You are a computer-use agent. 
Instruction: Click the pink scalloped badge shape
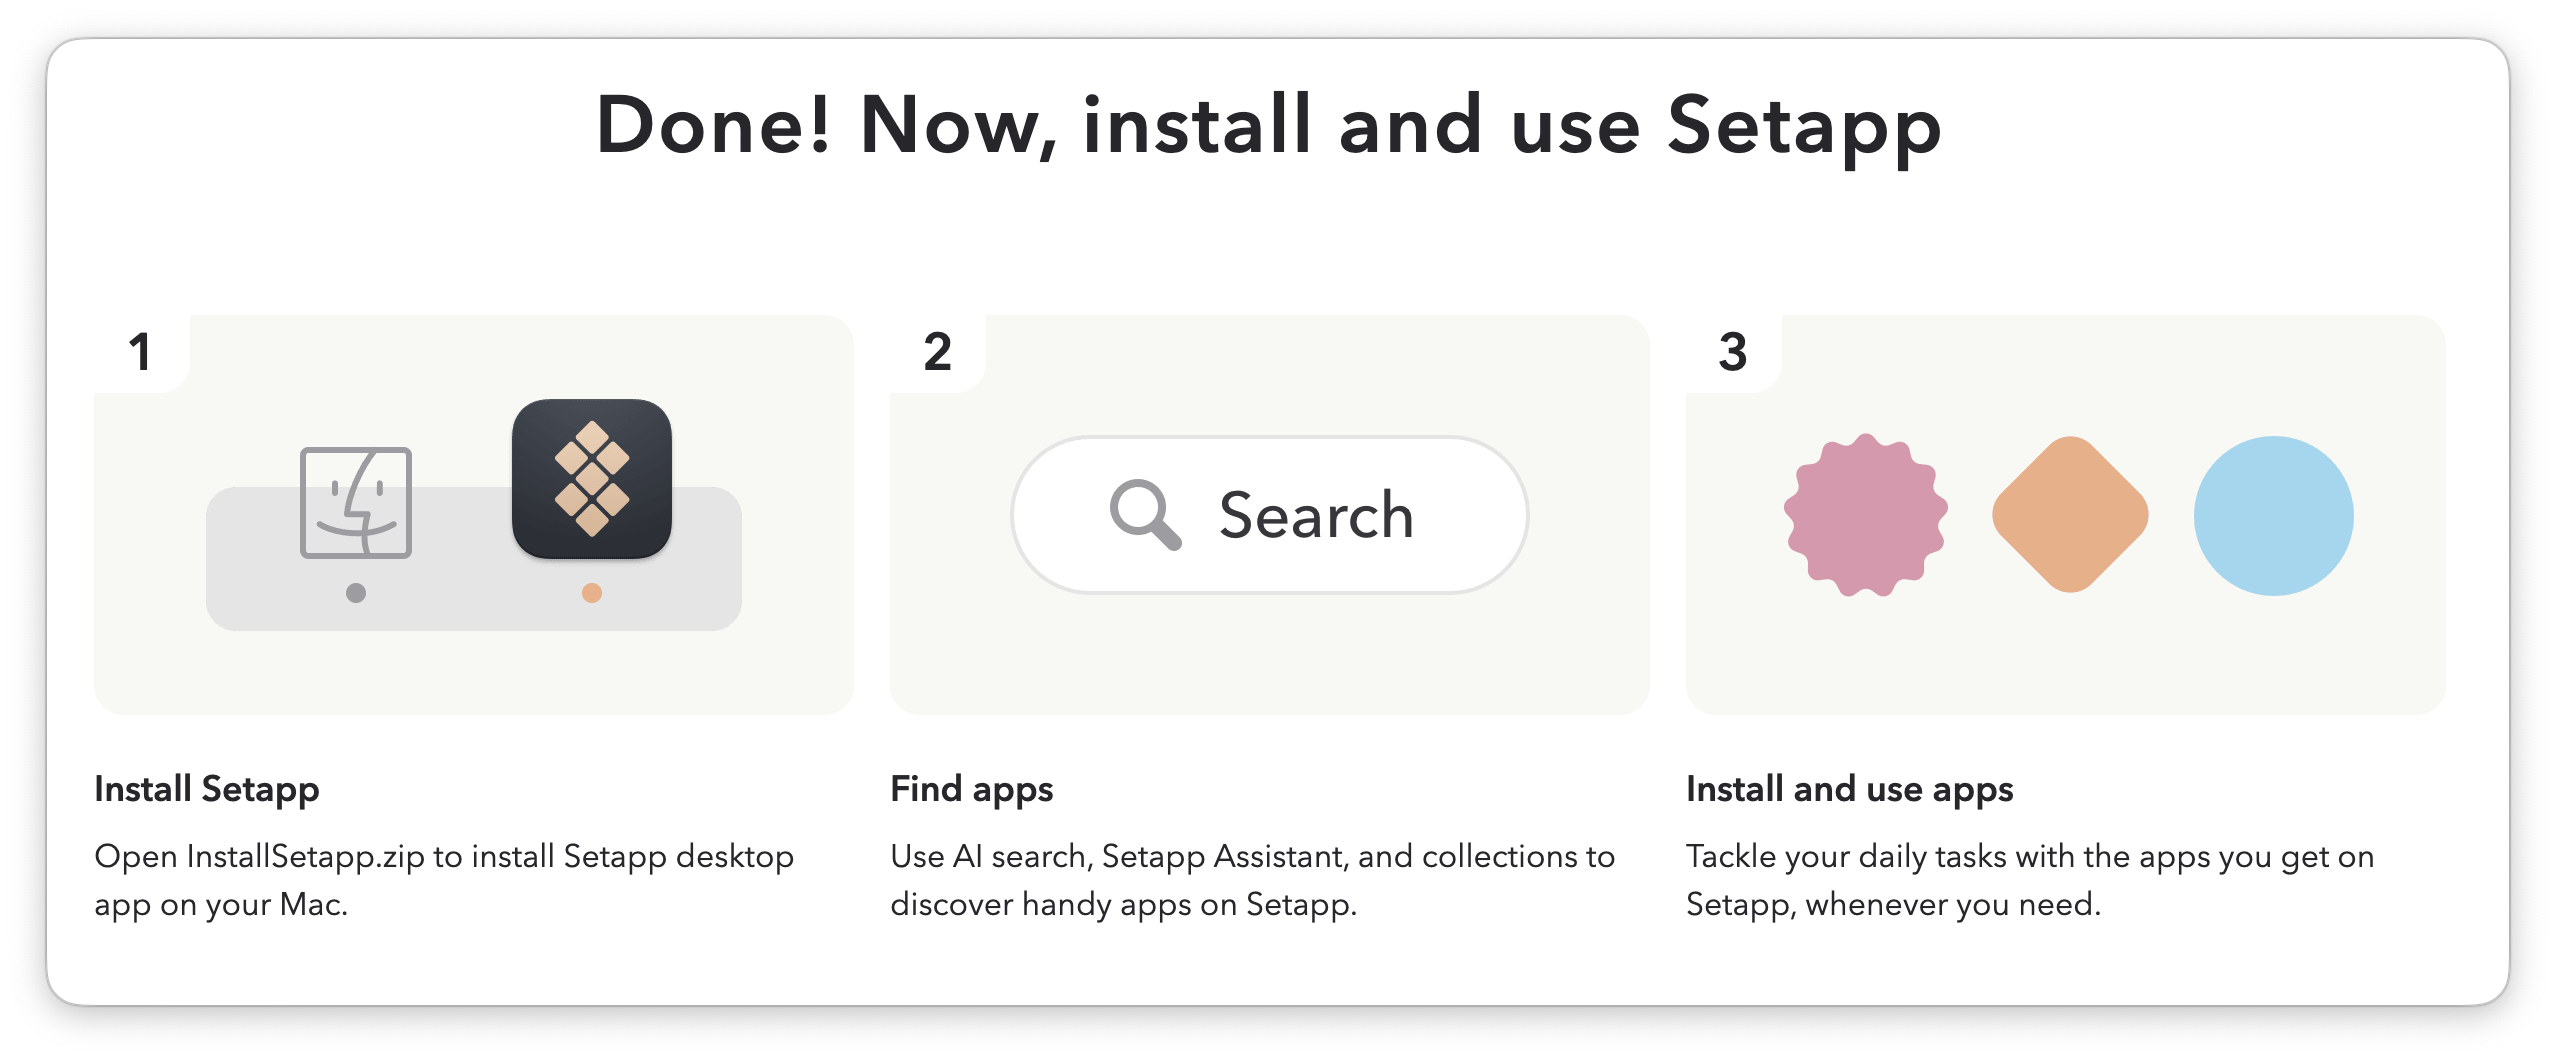point(1866,515)
